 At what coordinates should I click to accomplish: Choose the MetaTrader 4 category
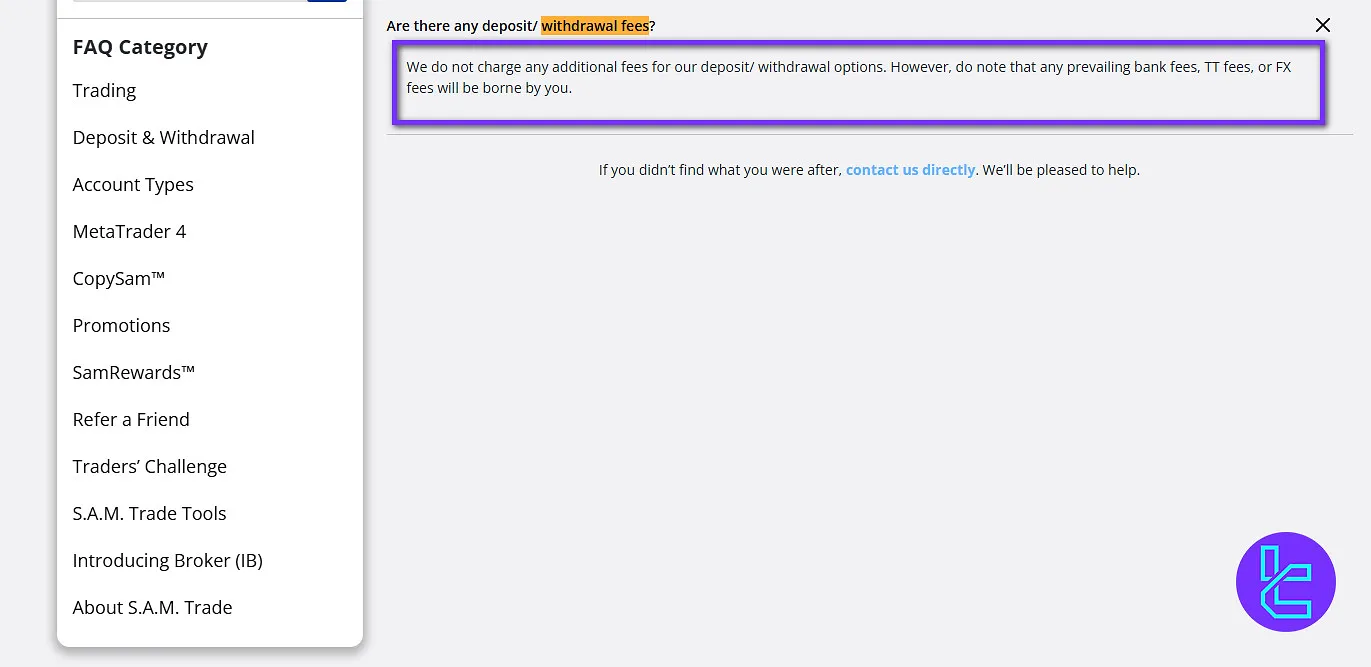129,232
